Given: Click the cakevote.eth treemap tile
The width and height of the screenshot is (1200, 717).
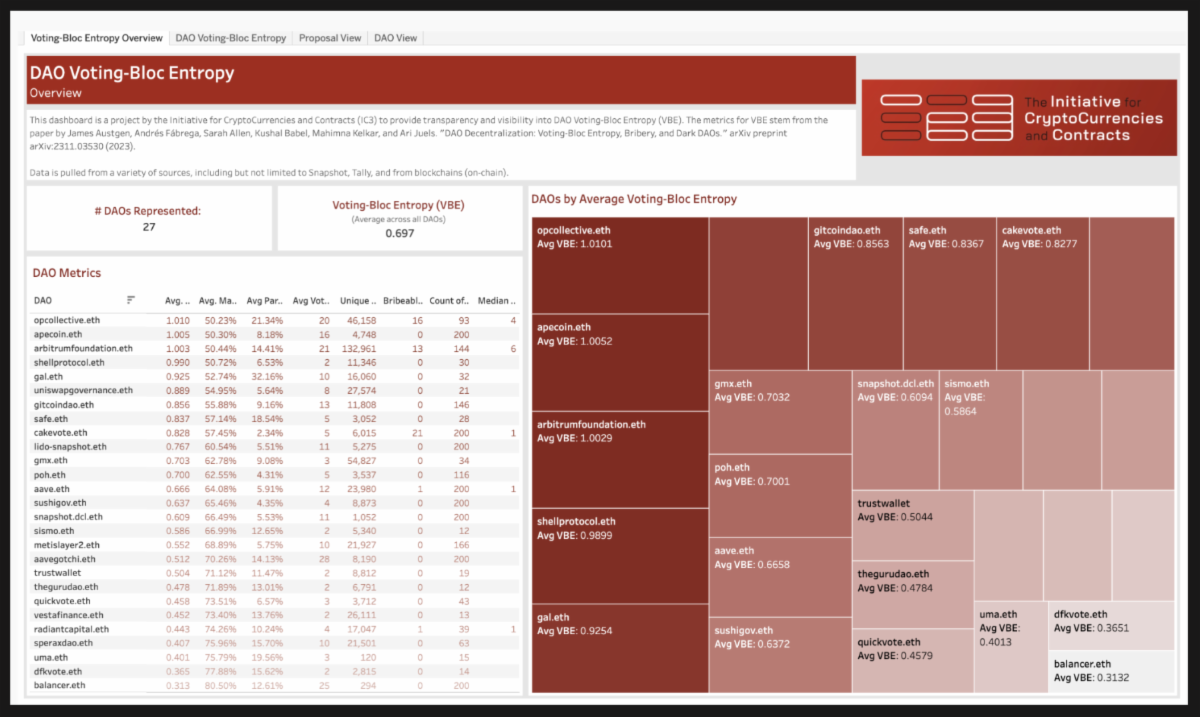Looking at the screenshot, I should 1043,294.
